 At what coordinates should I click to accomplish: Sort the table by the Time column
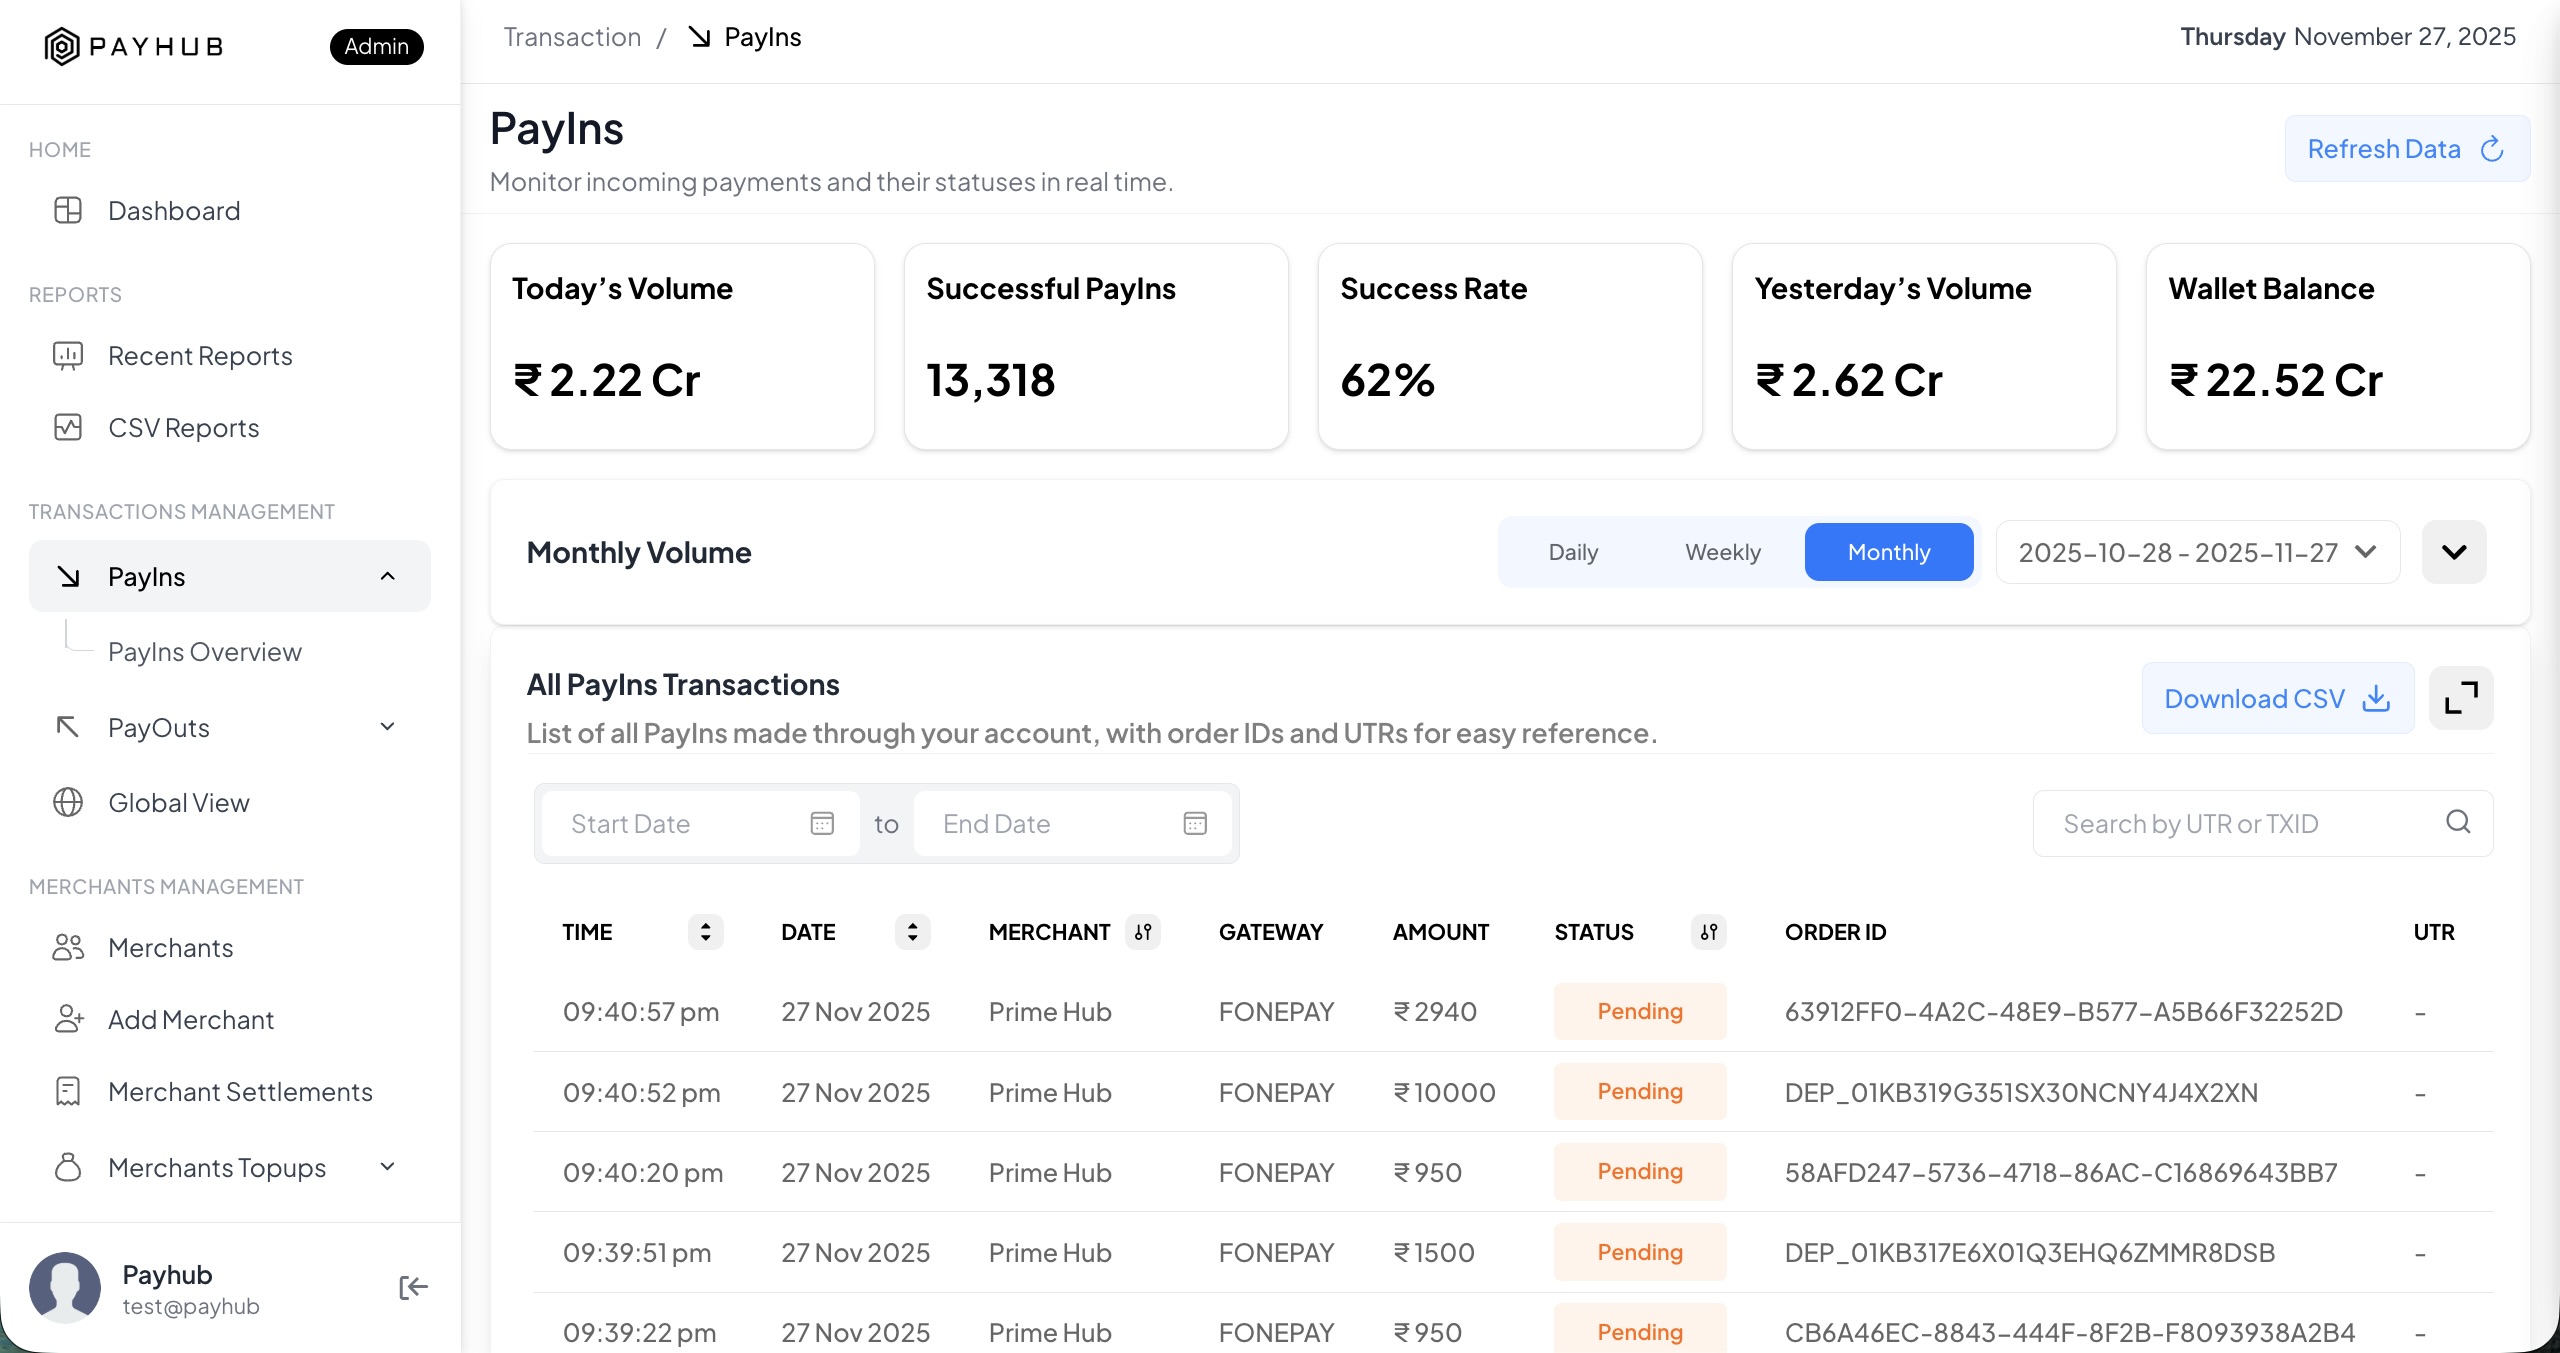[705, 932]
